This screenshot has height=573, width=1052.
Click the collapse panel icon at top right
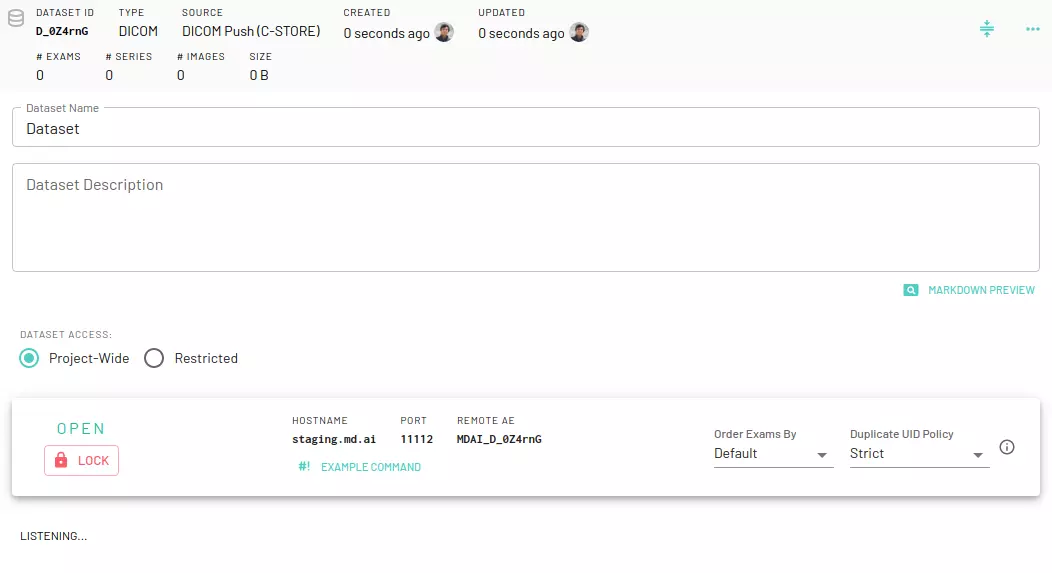[987, 29]
